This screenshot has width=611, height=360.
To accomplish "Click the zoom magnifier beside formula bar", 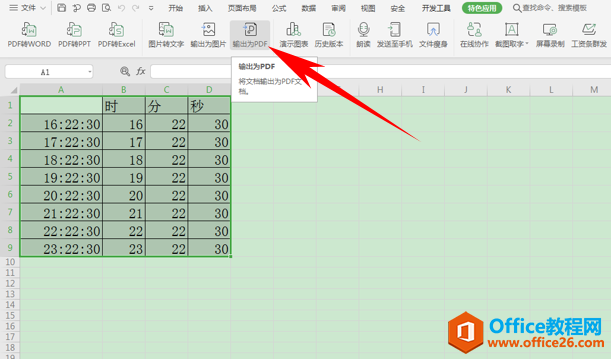I will (125, 71).
